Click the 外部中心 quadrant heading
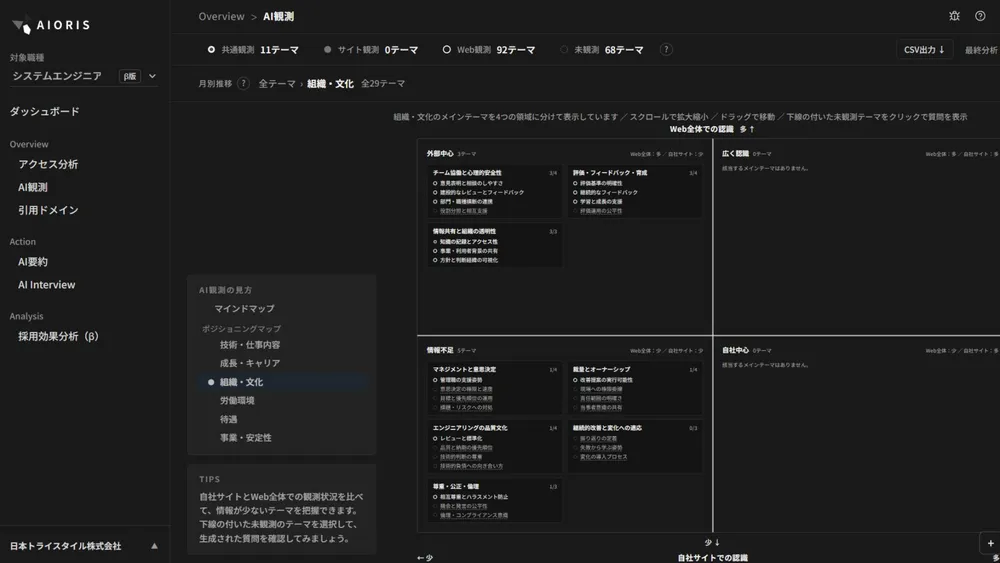Viewport: 1000px width, 563px height. coord(440,154)
